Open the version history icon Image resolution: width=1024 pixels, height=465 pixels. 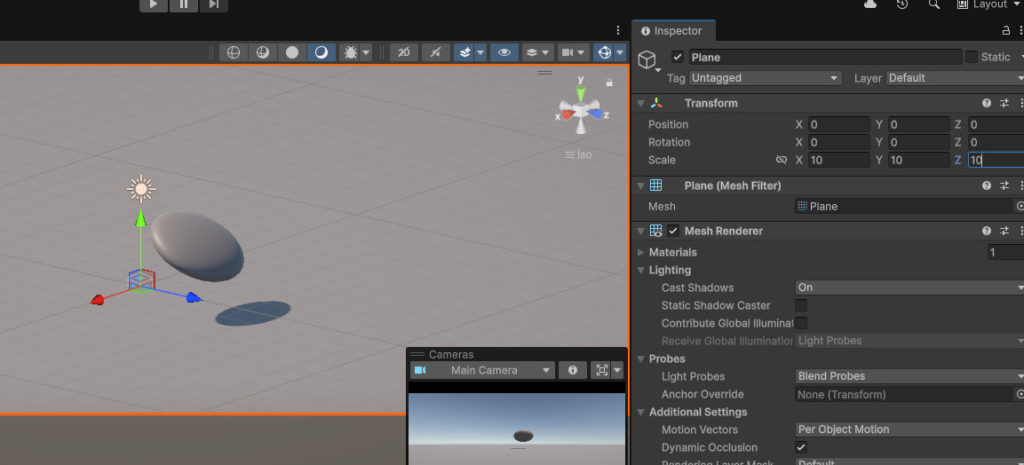pyautogui.click(x=902, y=5)
